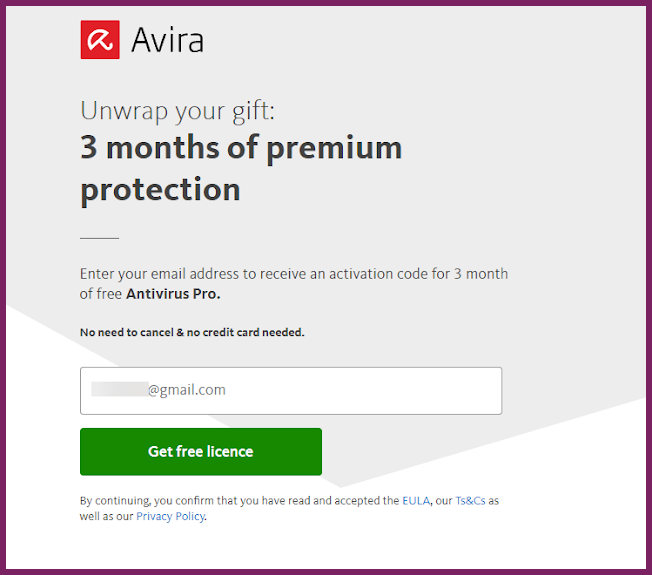Viewport: 652px width, 575px height.
Task: Click the 'Unwrap your gift:' heading
Action: click(x=179, y=110)
